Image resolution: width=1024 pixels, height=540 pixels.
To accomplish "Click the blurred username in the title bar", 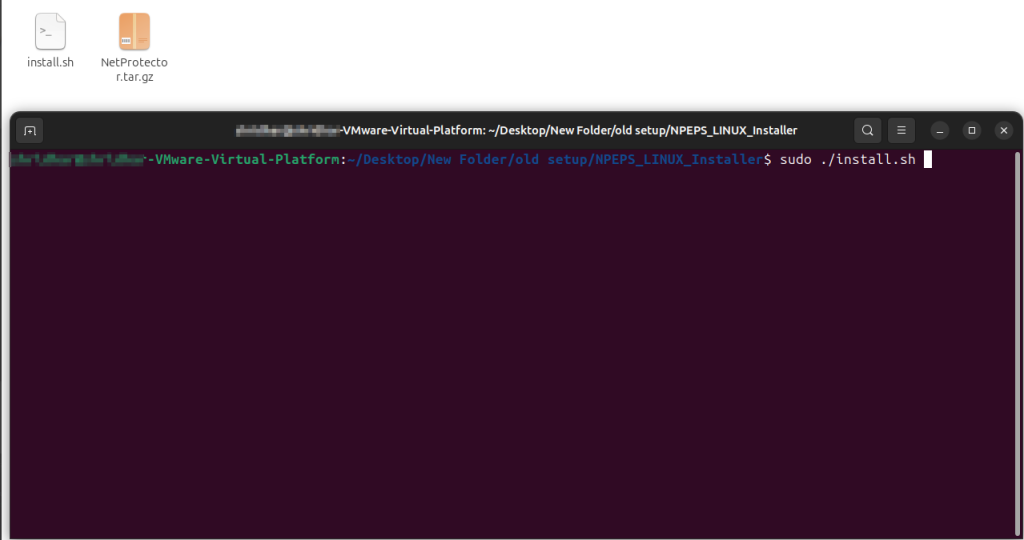I will pyautogui.click(x=287, y=131).
